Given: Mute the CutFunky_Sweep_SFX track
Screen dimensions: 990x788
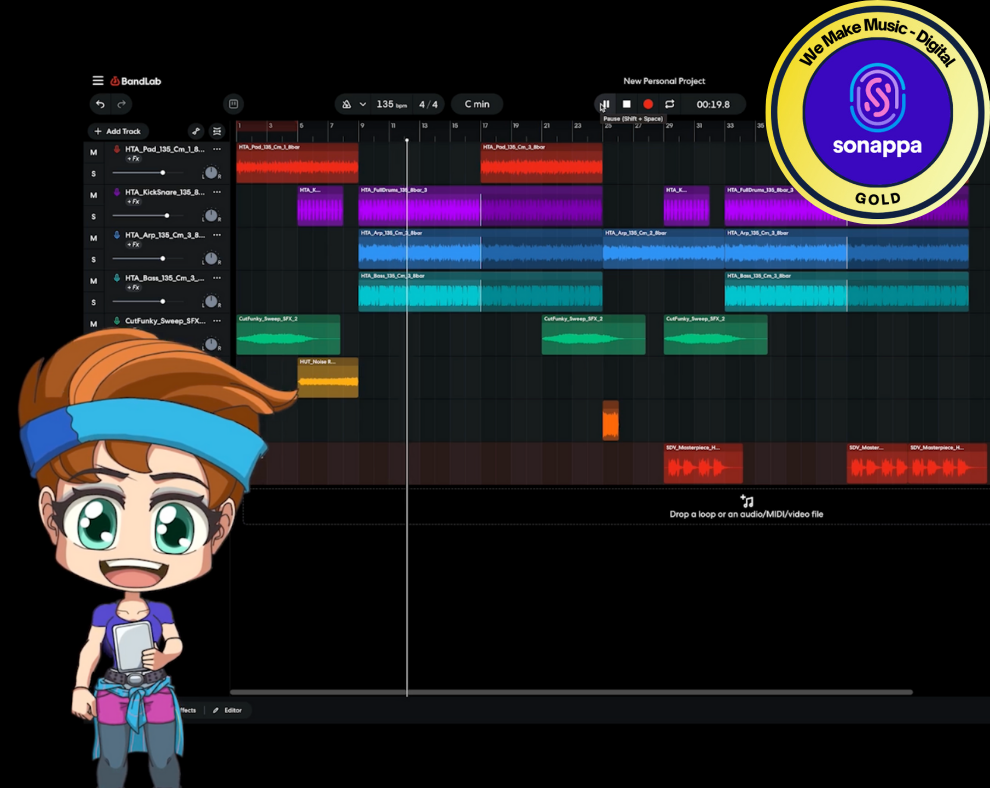Looking at the screenshot, I should tap(93, 324).
